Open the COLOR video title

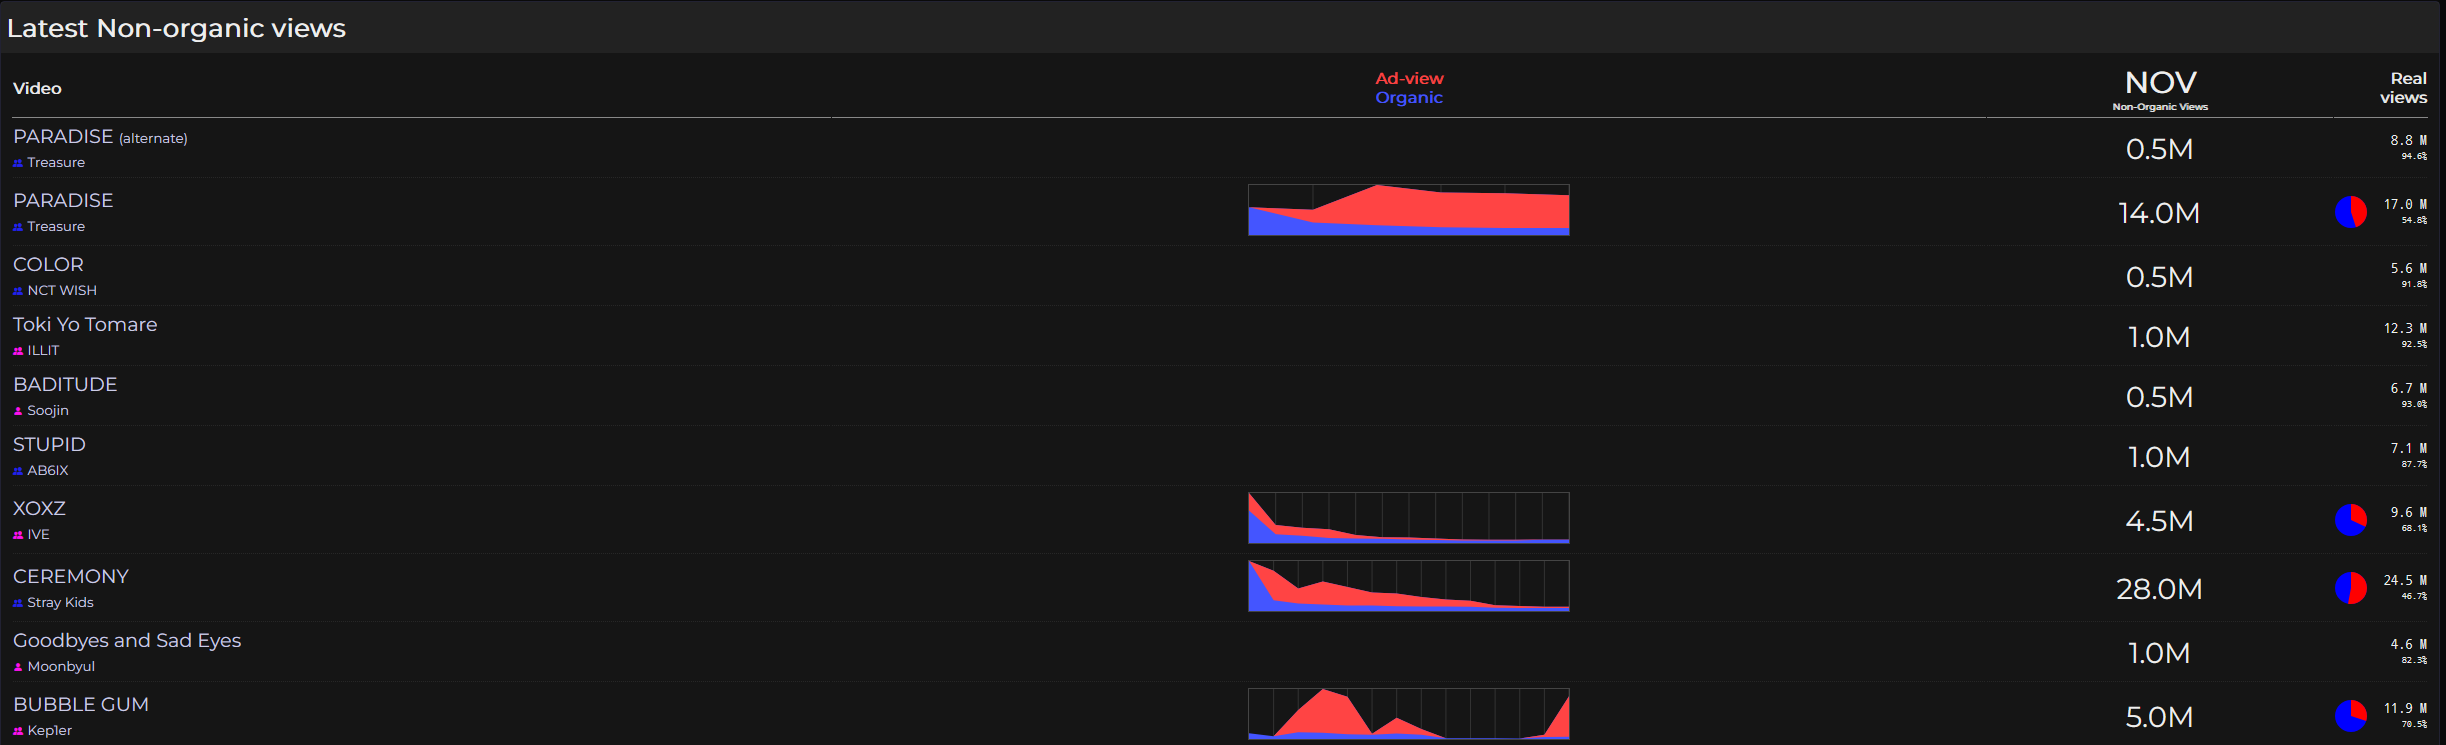48,265
